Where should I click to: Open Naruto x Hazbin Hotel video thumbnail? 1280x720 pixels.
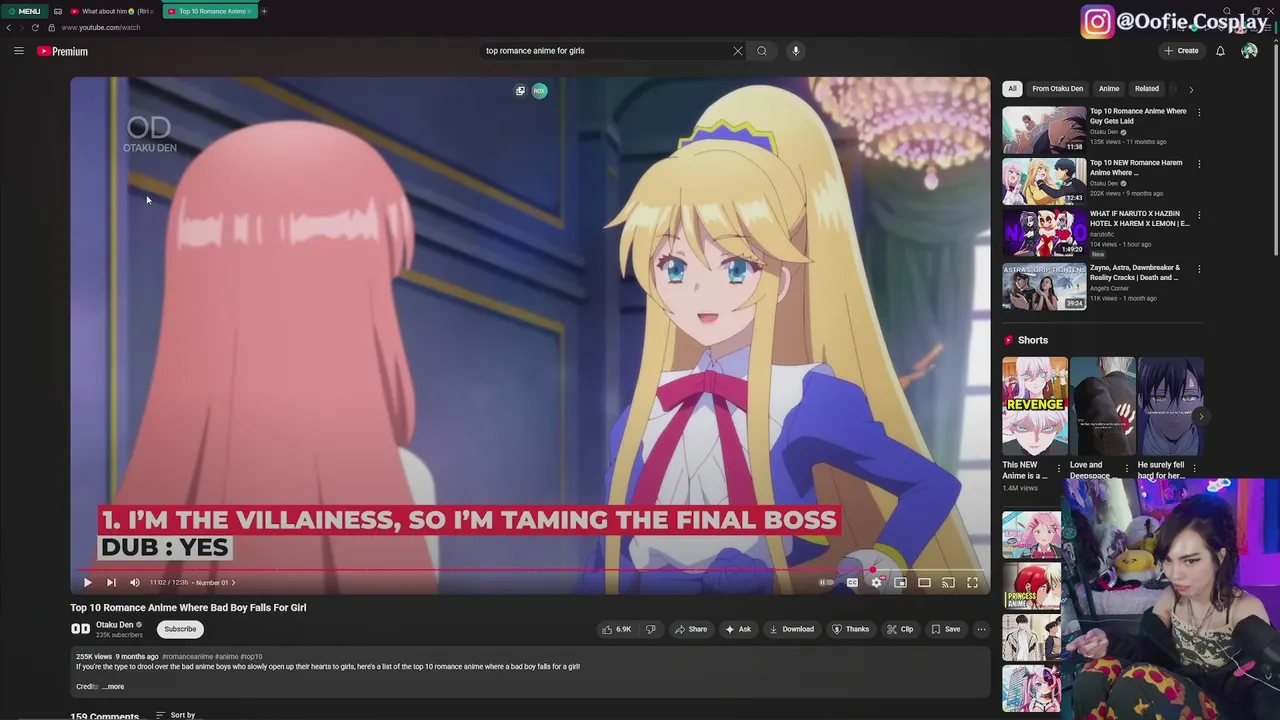tap(1044, 233)
